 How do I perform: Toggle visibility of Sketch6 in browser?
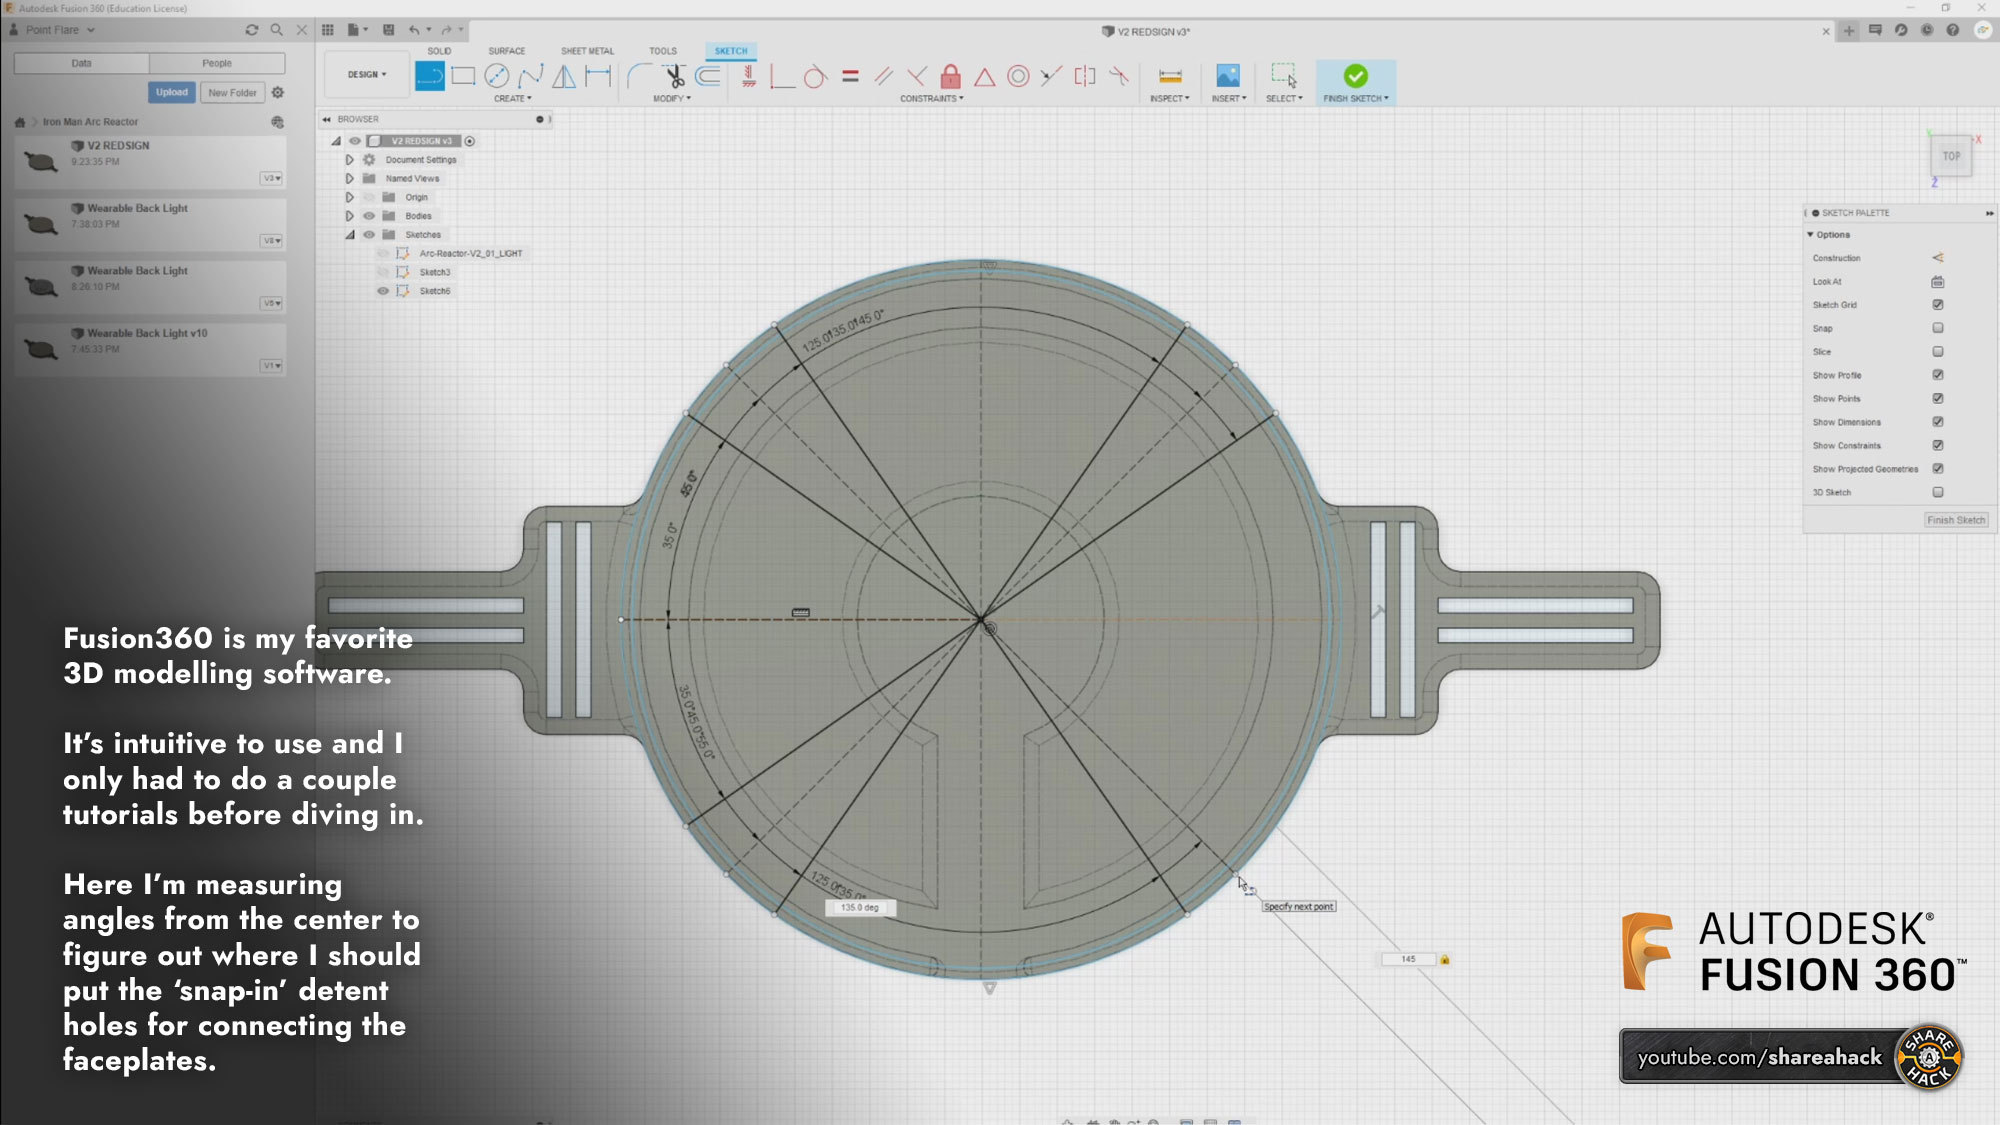pos(381,290)
